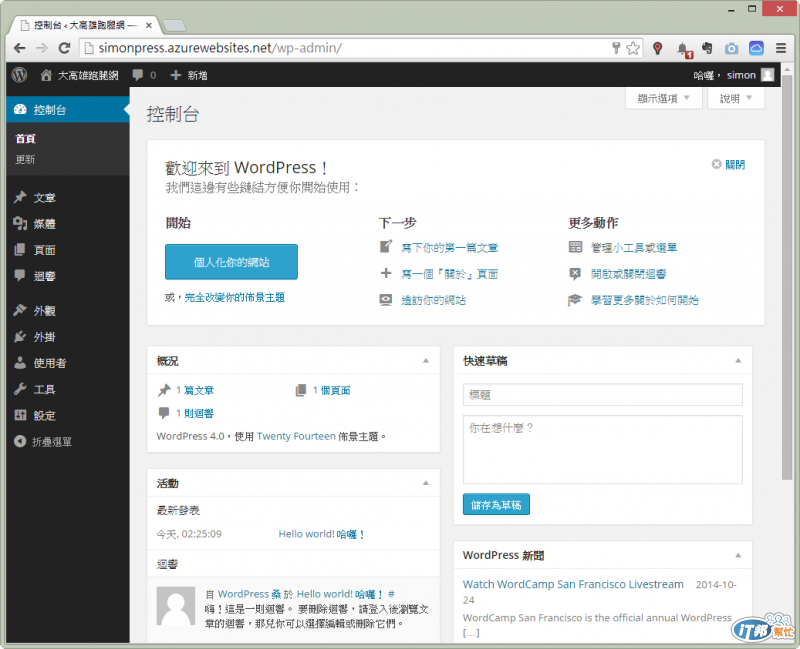Open 1 則迴響 count link
Image resolution: width=800 pixels, height=649 pixels.
click(195, 413)
